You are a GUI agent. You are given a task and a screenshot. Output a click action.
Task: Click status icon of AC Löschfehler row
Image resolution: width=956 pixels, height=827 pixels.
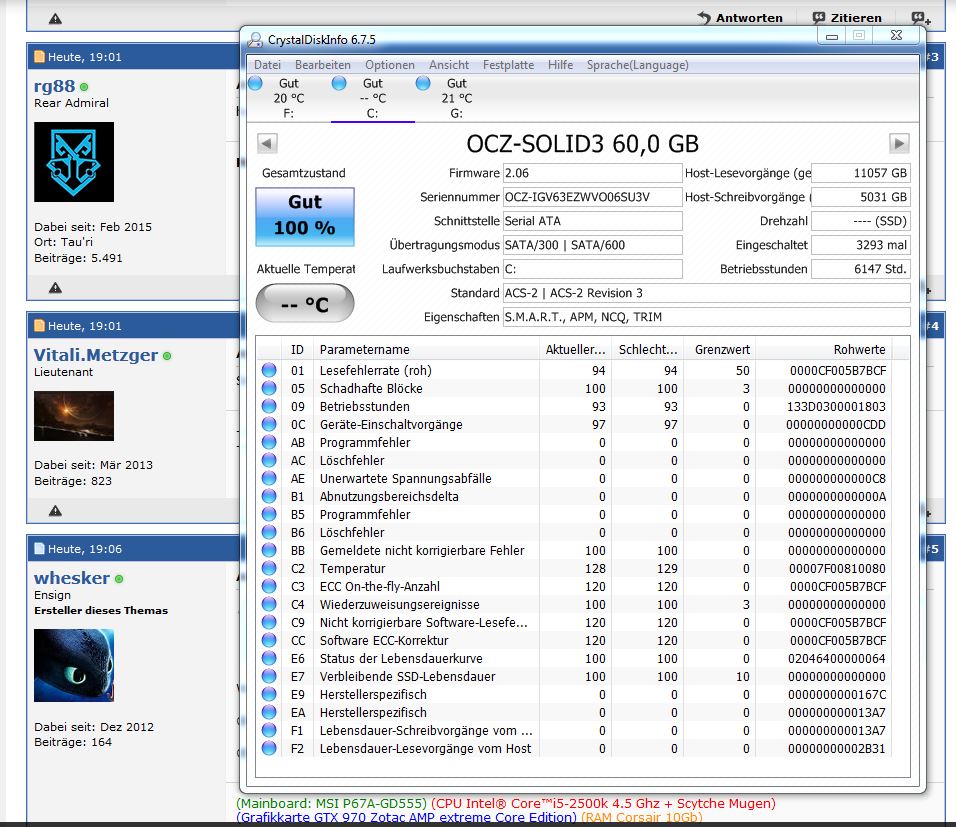point(269,460)
